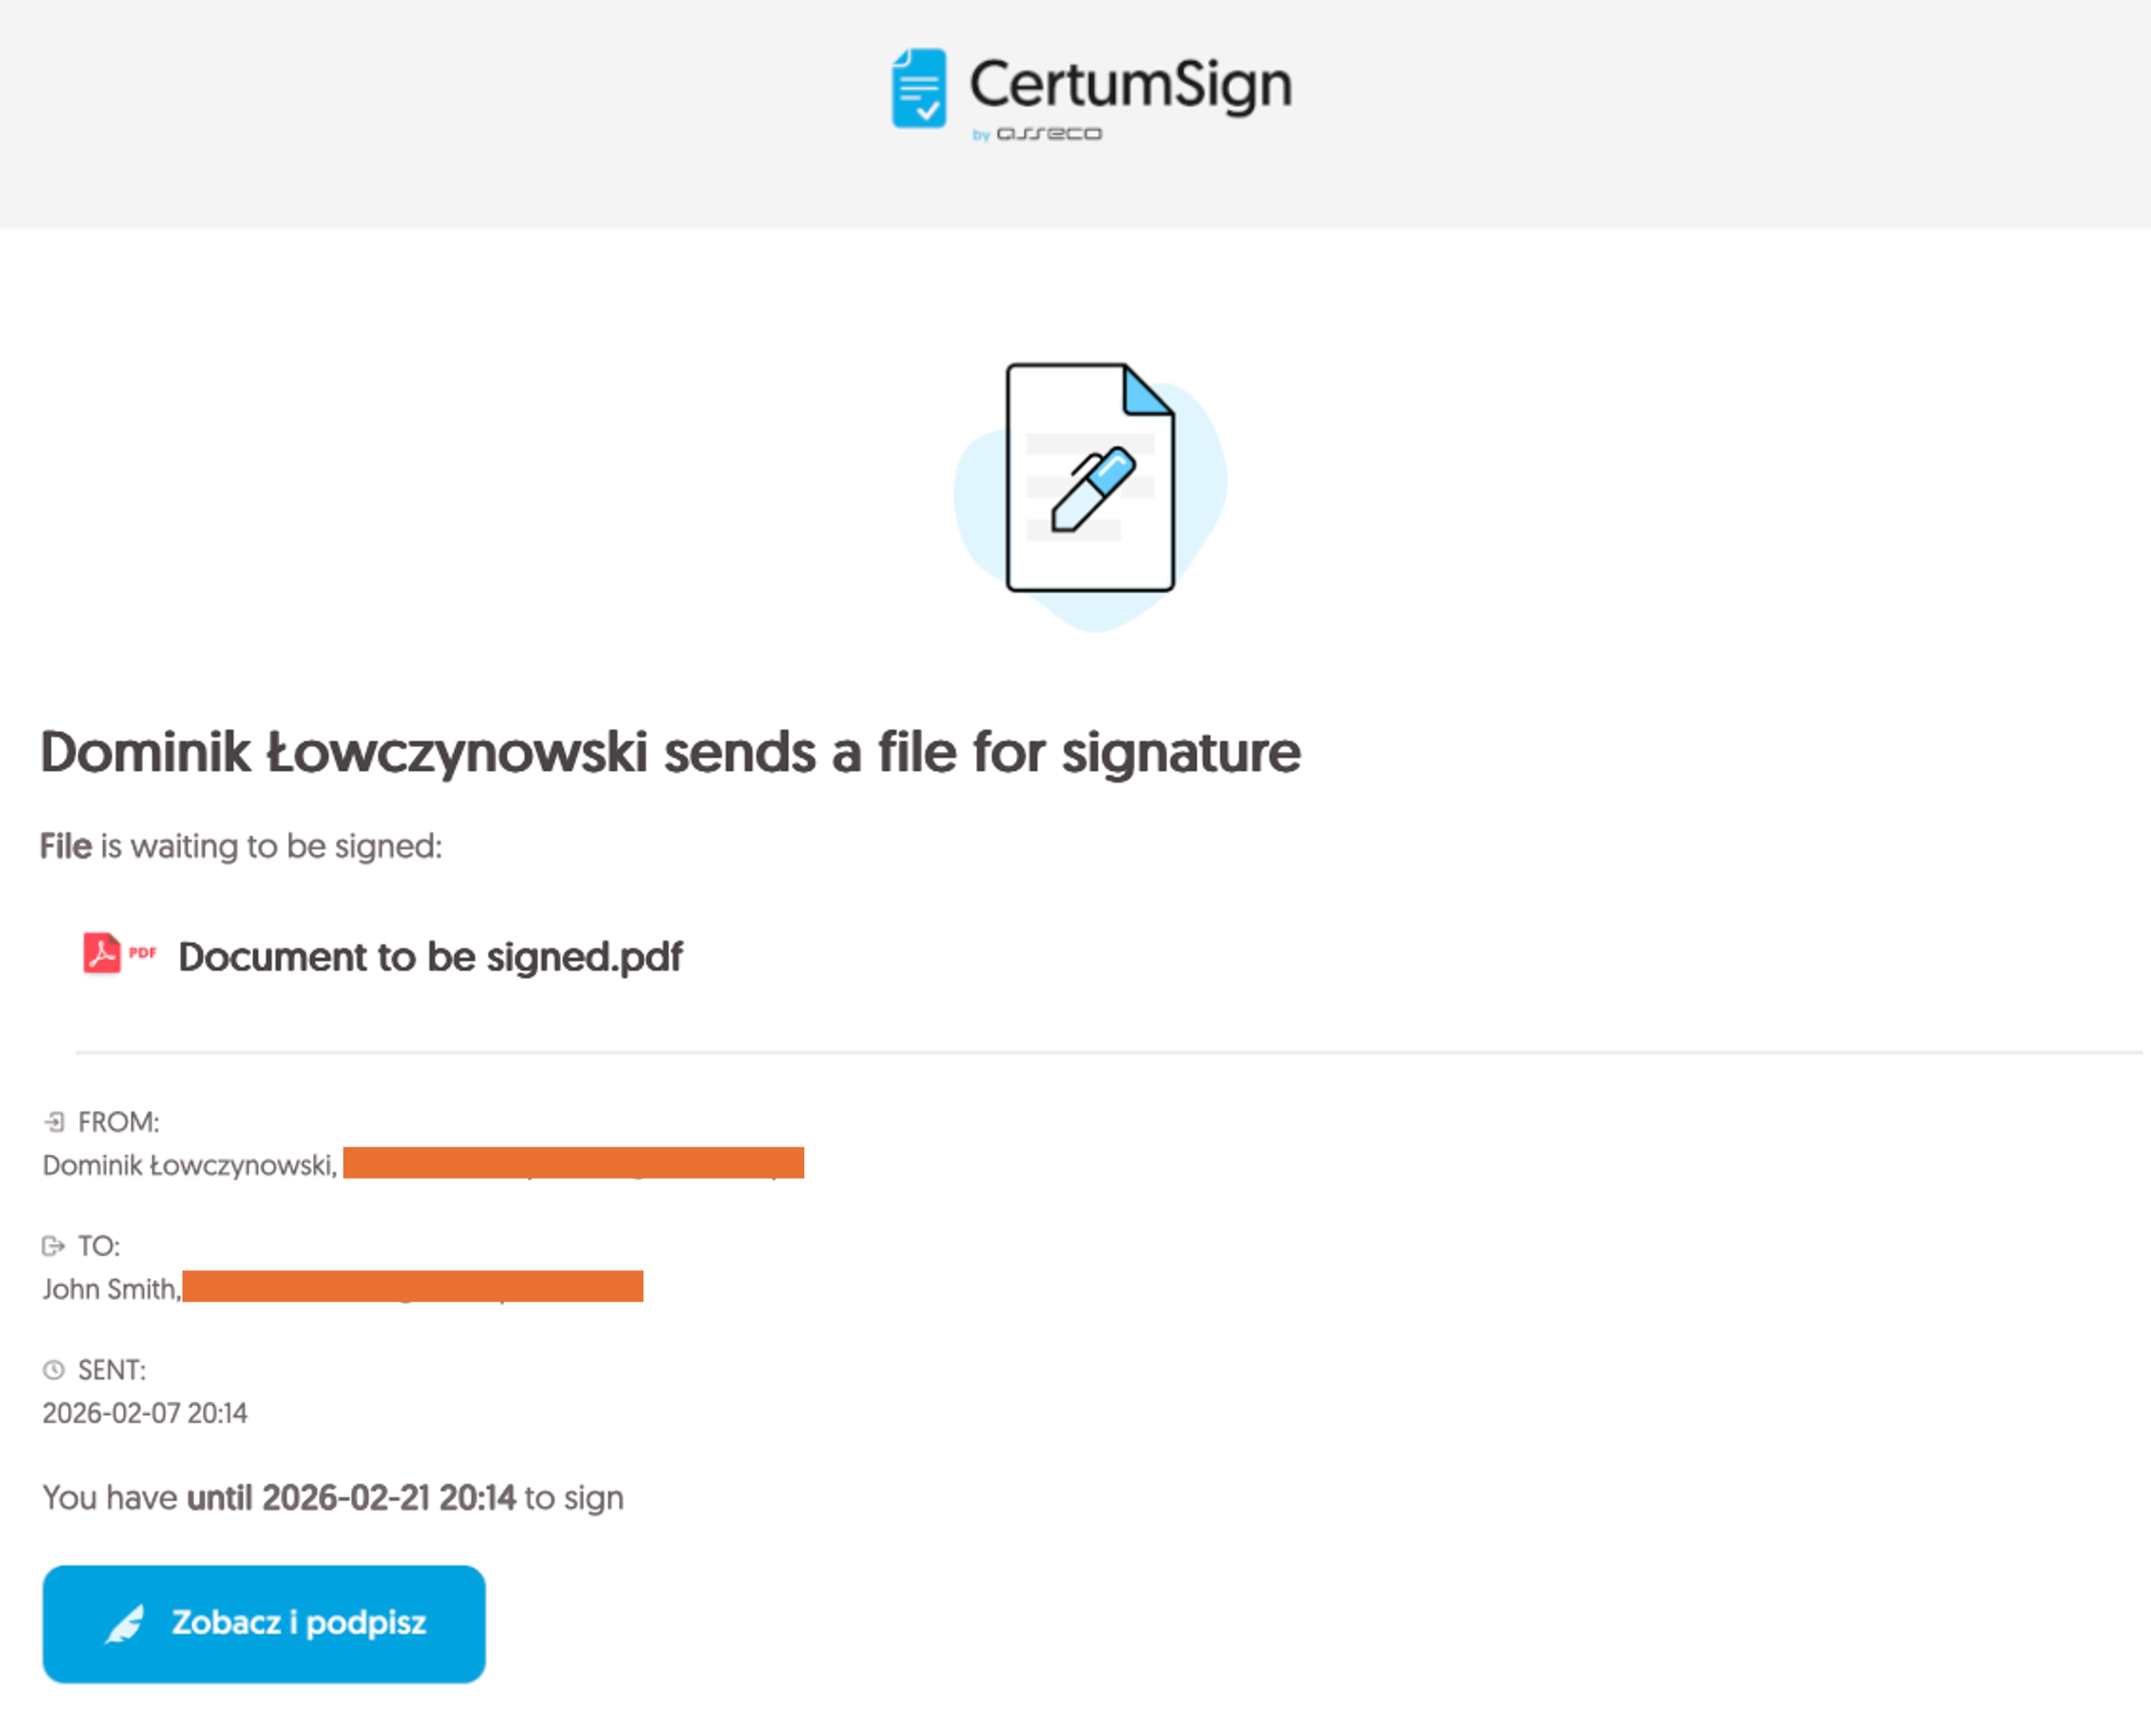Open the 'Document to be signed.pdf' file name

430,957
